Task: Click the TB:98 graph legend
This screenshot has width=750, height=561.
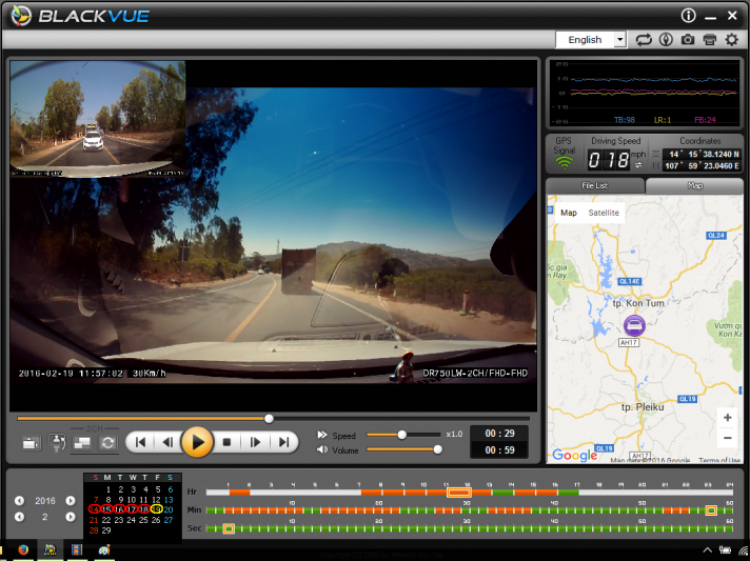Action: click(x=624, y=120)
